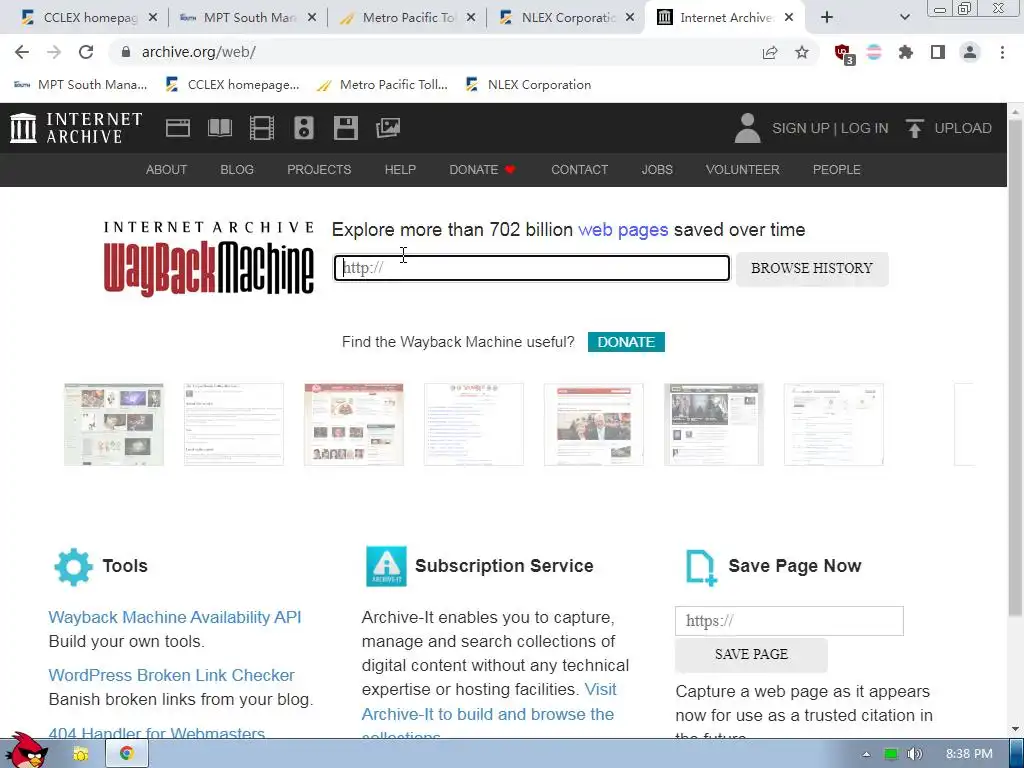This screenshot has width=1024, height=768.
Task: Click the BROWSE HISTORY button
Action: point(812,268)
